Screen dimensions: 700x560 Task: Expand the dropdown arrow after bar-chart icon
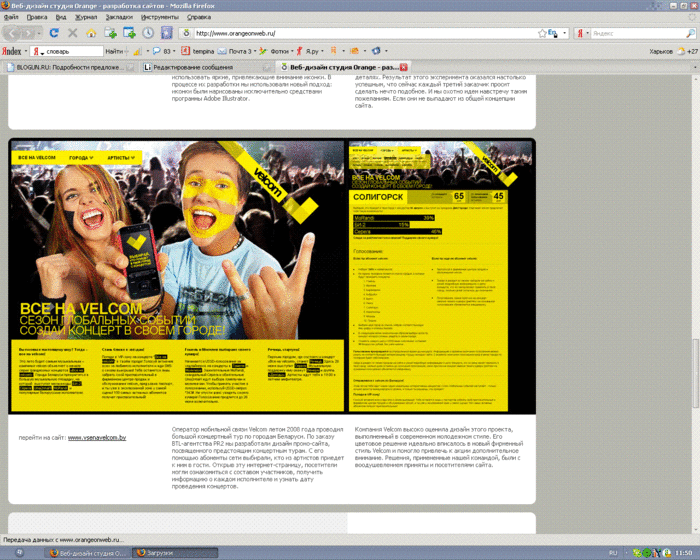coord(148,51)
